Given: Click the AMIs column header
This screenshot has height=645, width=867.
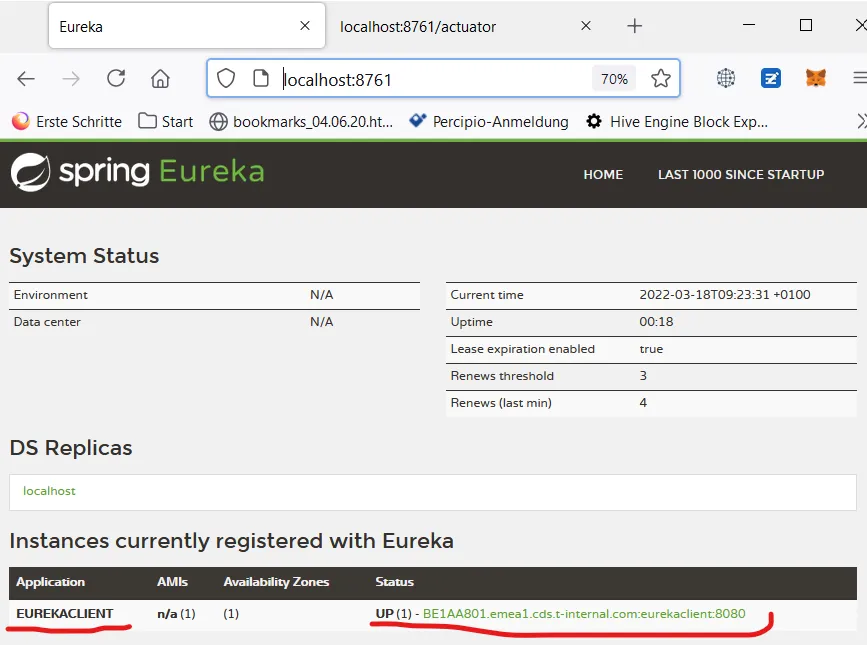Looking at the screenshot, I should (x=172, y=581).
